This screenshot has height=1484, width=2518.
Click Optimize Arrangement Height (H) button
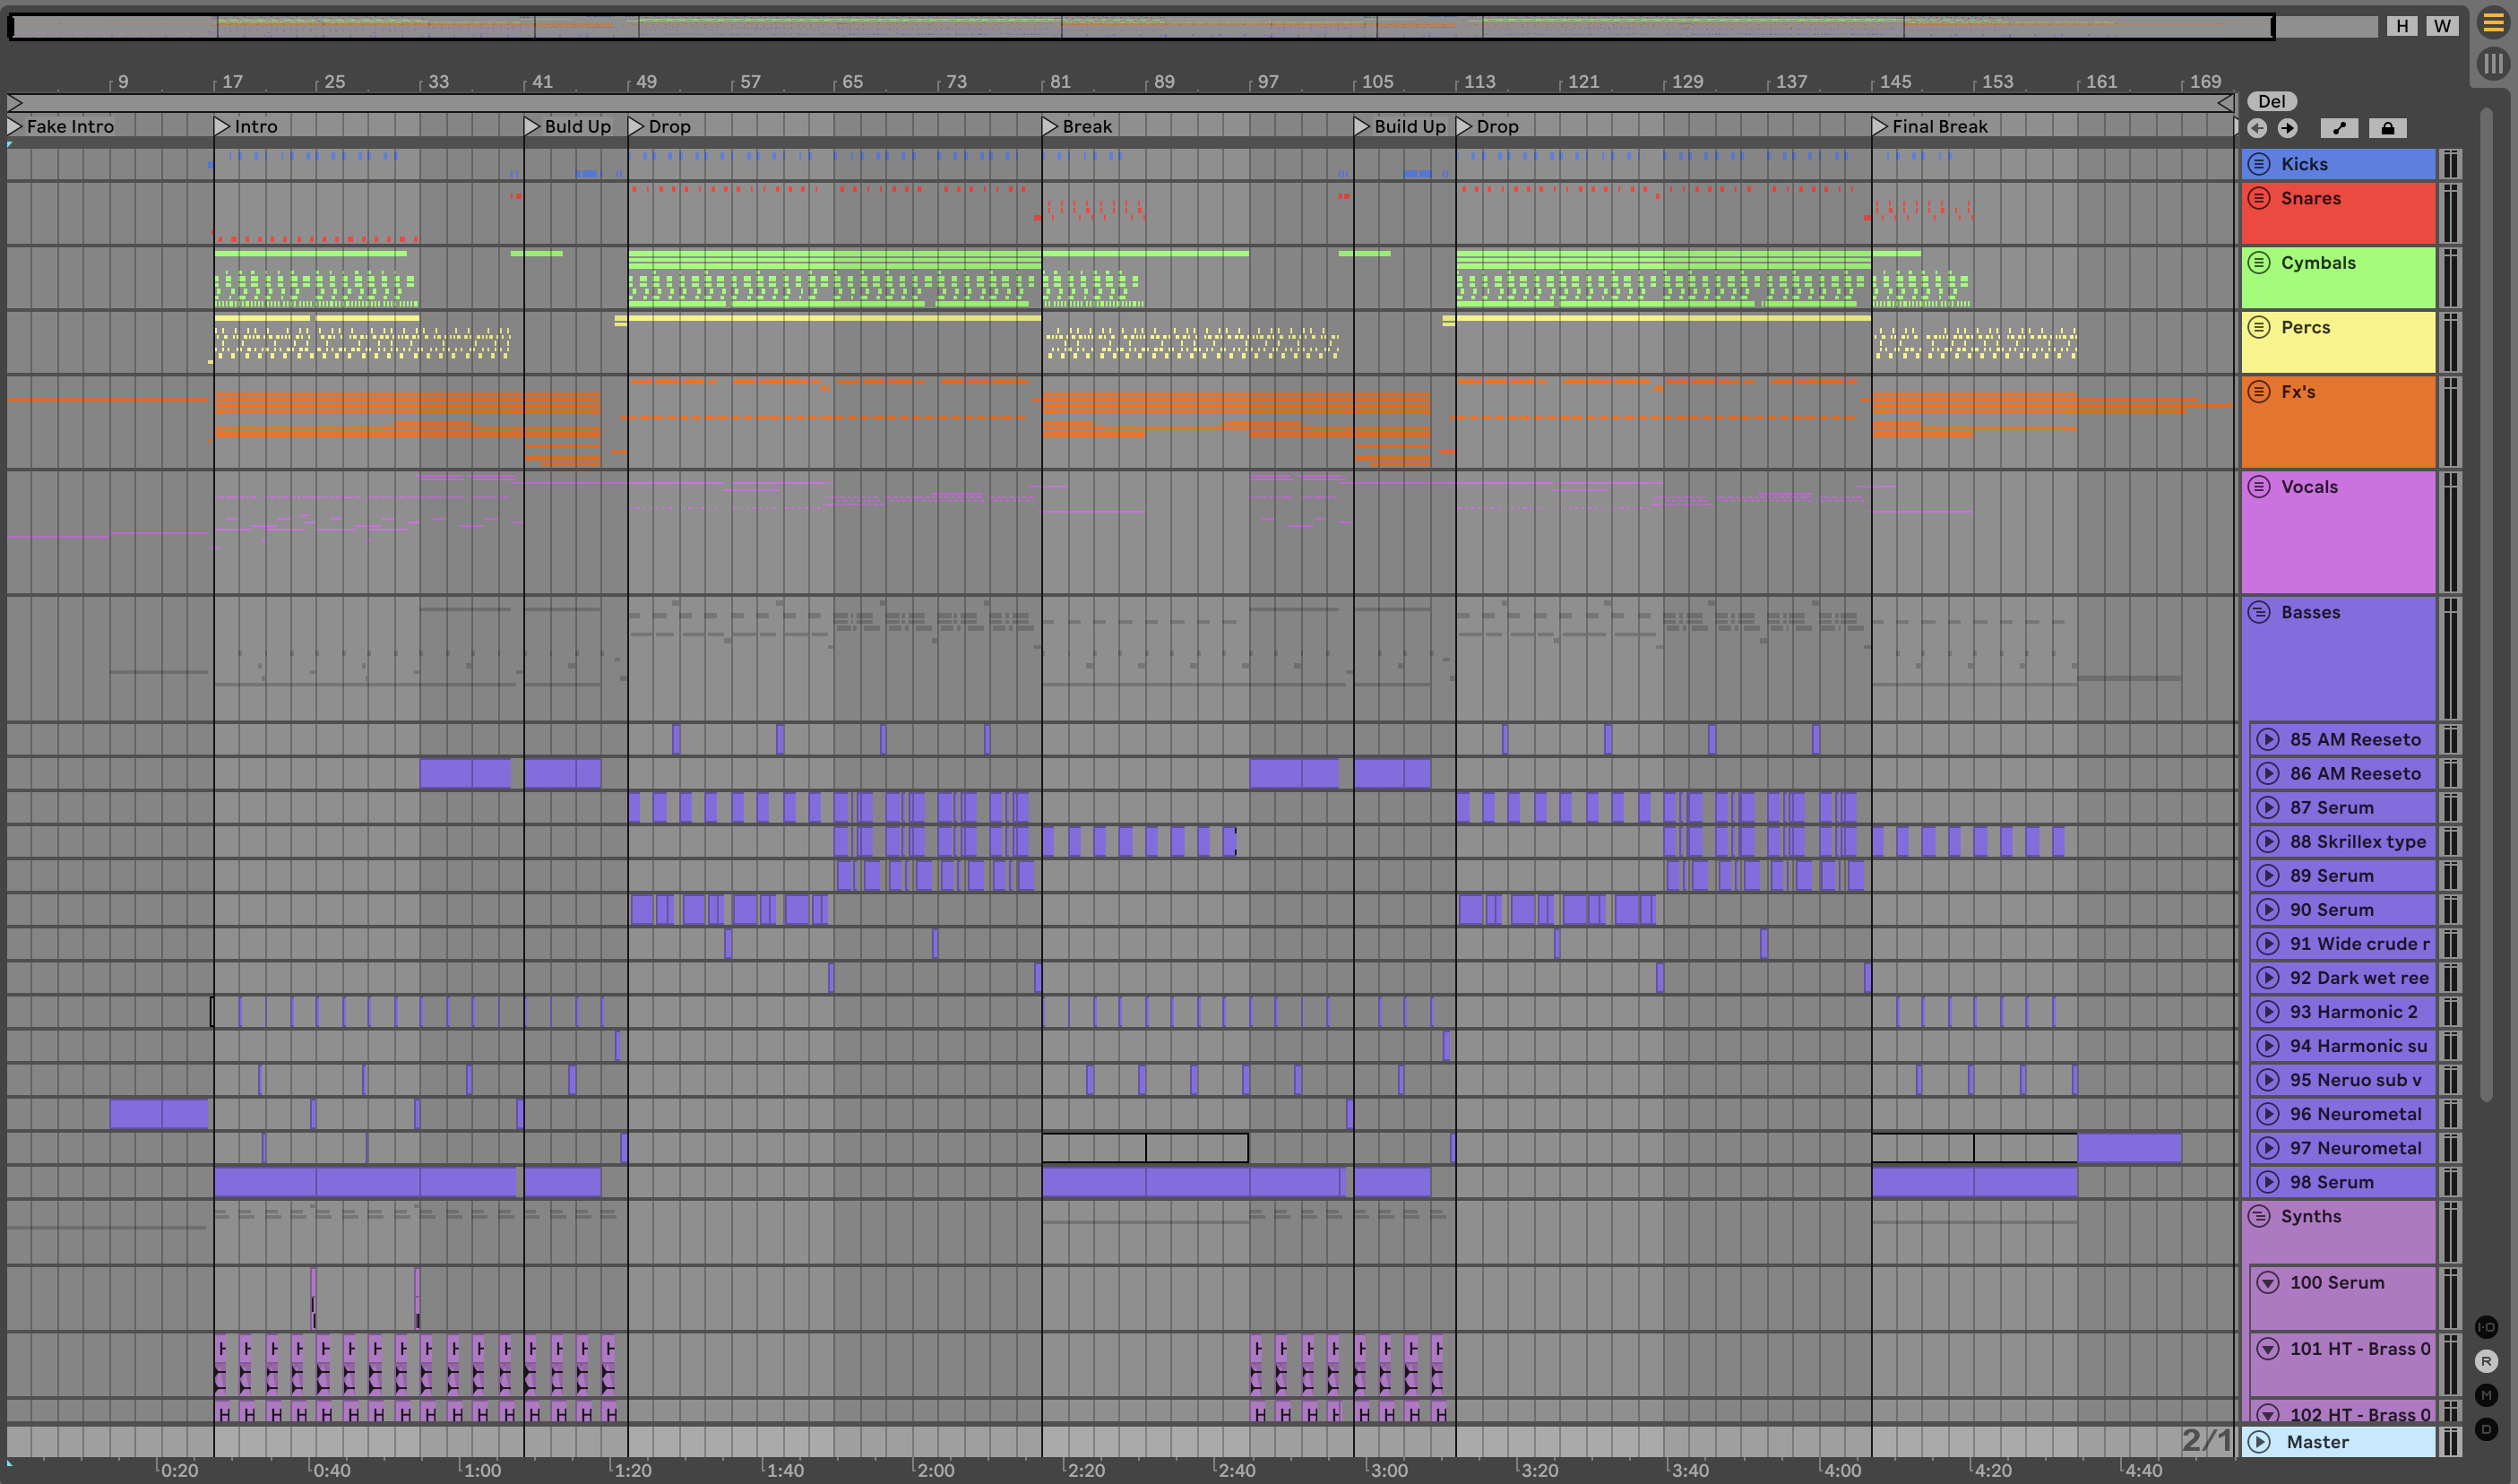[x=2401, y=26]
